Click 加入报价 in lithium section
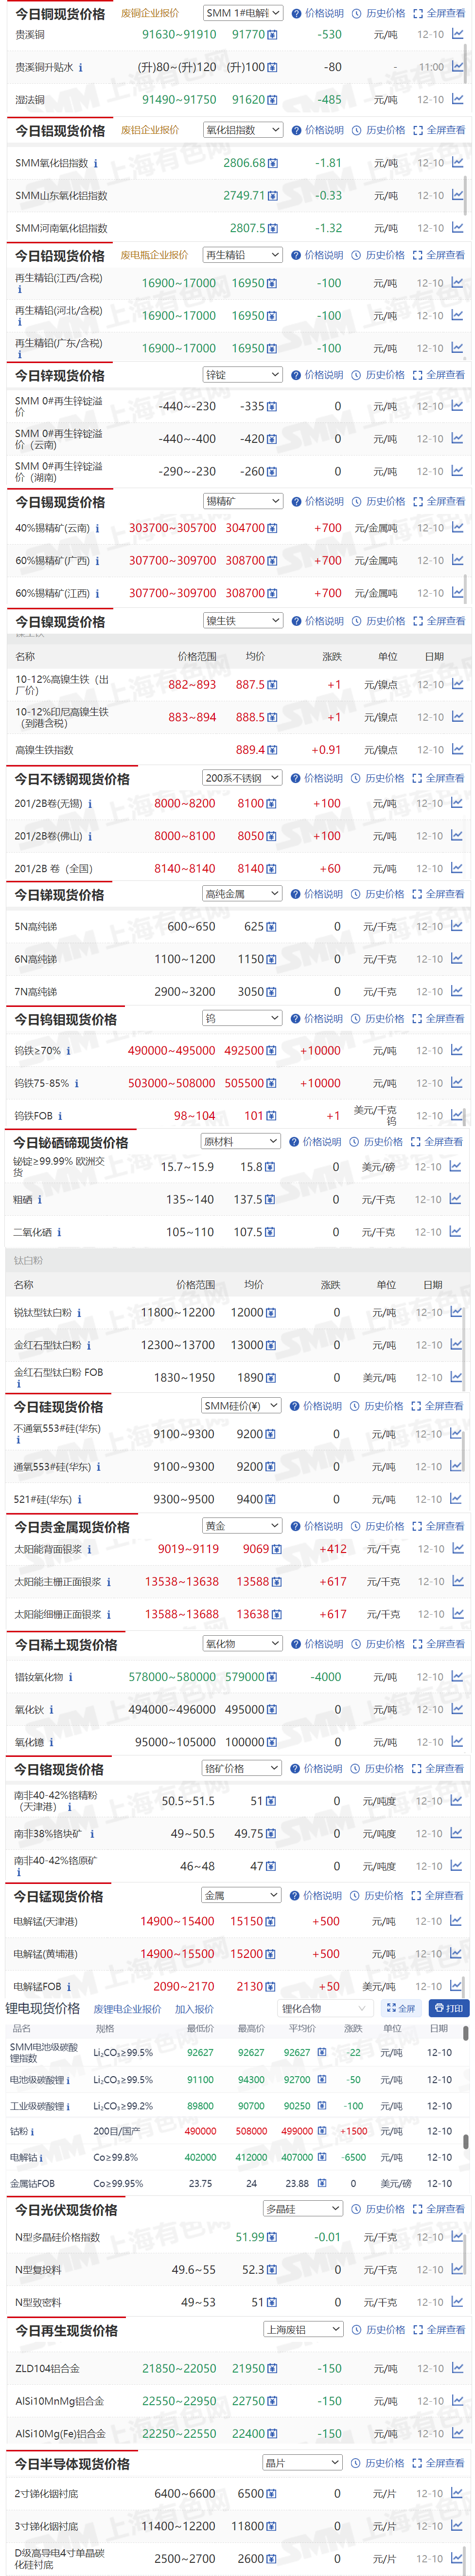Image resolution: width=475 pixels, height=2576 pixels. click(194, 2008)
